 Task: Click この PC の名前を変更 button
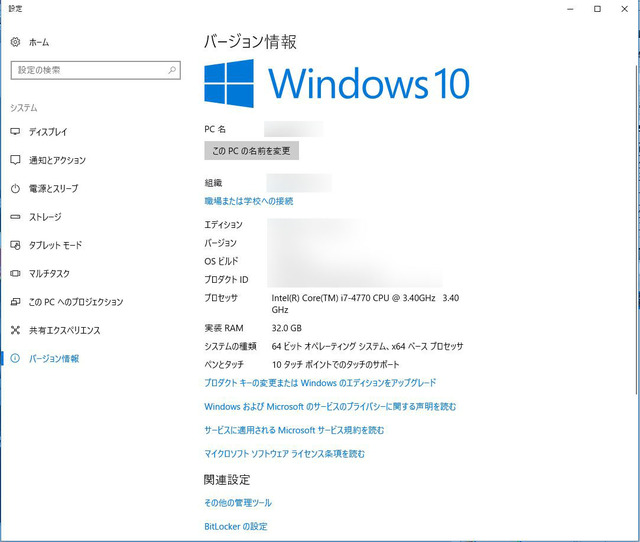click(x=251, y=151)
